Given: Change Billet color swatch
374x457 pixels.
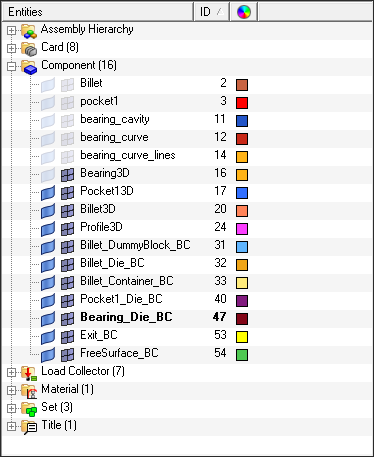Looking at the screenshot, I should point(242,85).
